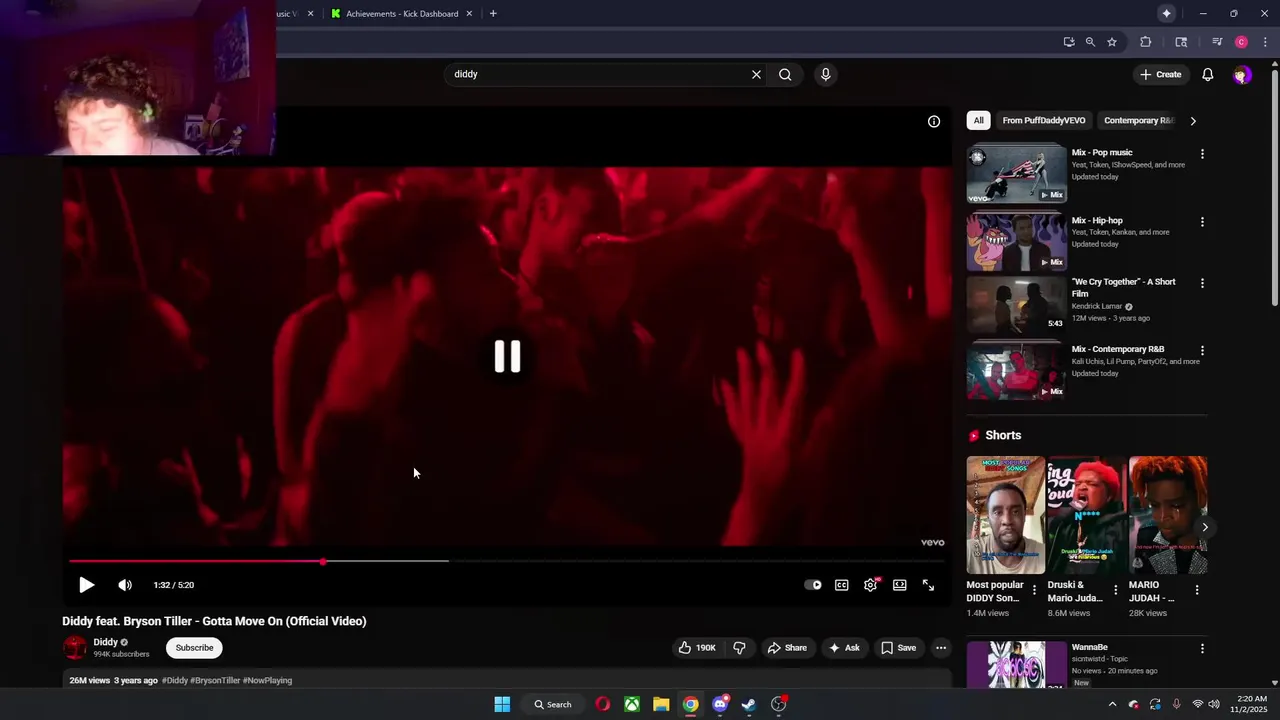1280x720 pixels.
Task: Open options for Druski & Mario Judah Short
Action: tap(1115, 590)
